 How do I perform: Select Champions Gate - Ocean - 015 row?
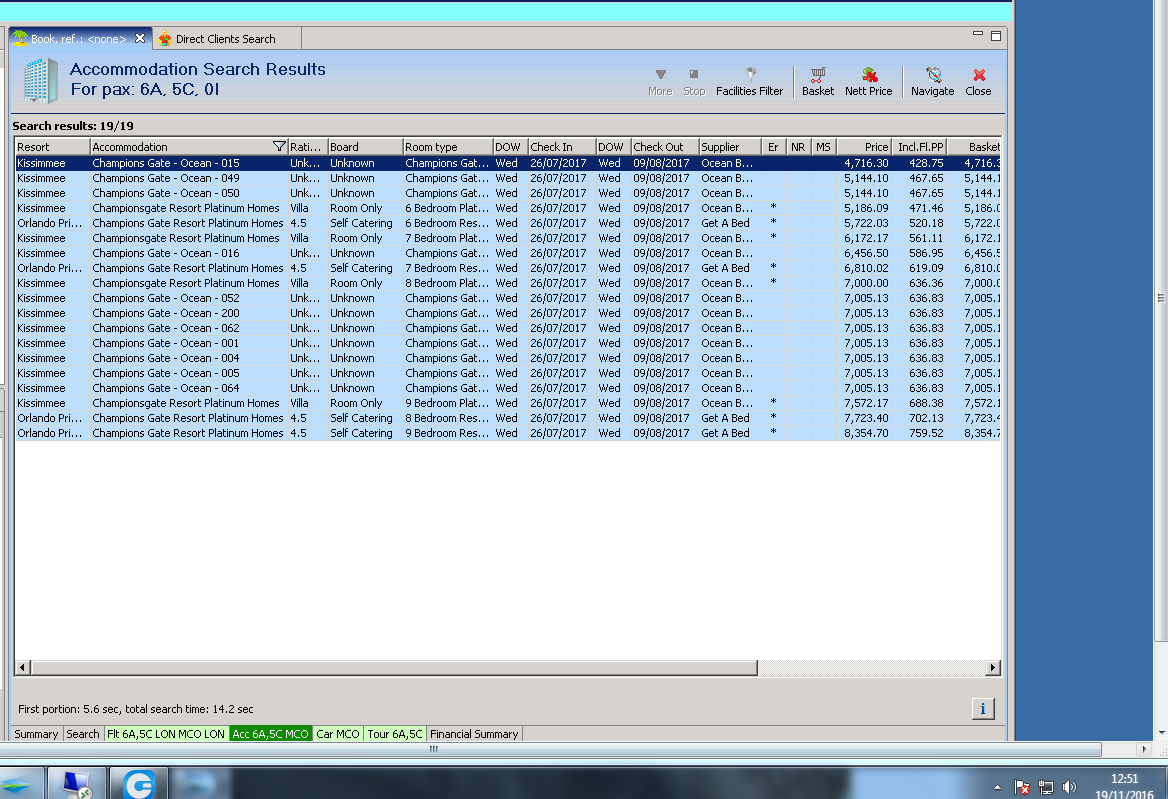[x=507, y=163]
